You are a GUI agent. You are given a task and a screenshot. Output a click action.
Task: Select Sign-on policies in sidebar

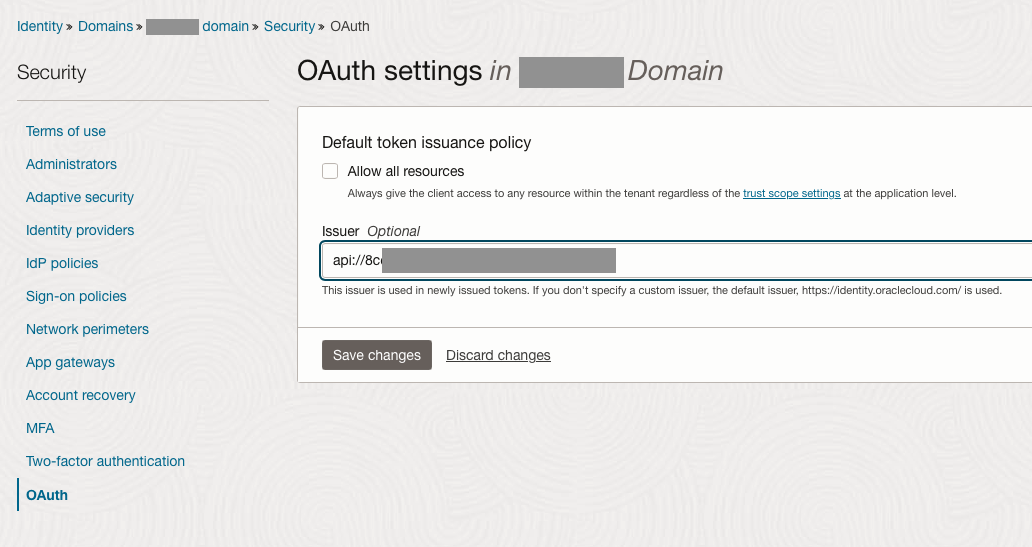tap(76, 296)
